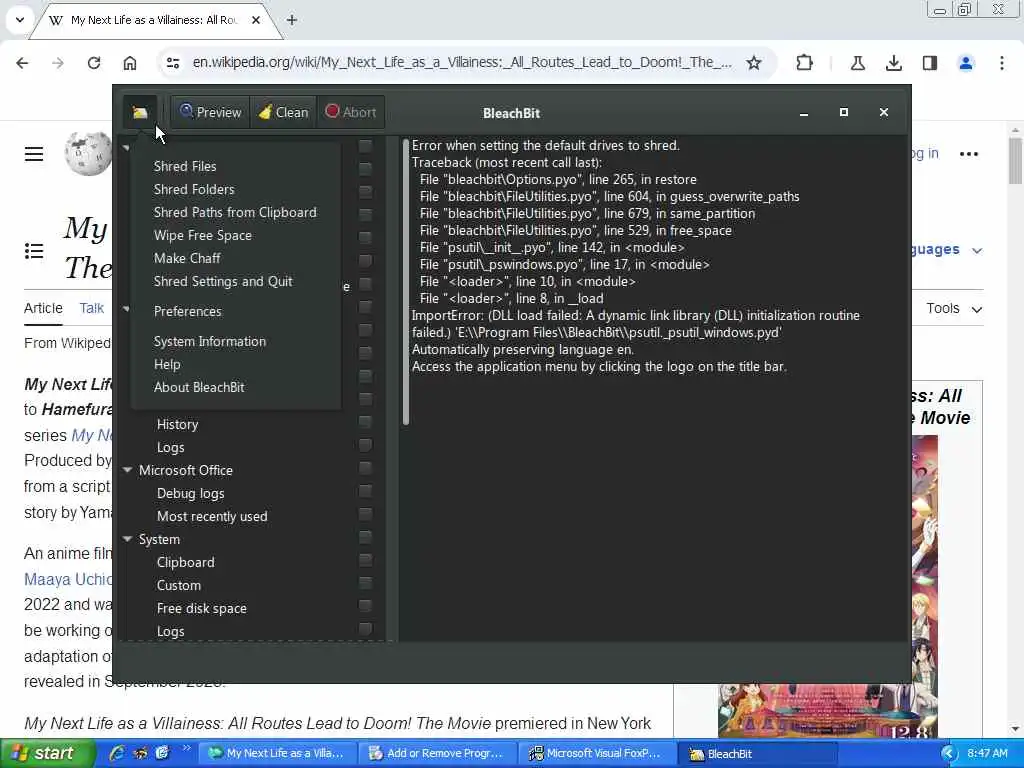Tick the Custom checkbox
The image size is (1024, 768).
pyautogui.click(x=366, y=583)
